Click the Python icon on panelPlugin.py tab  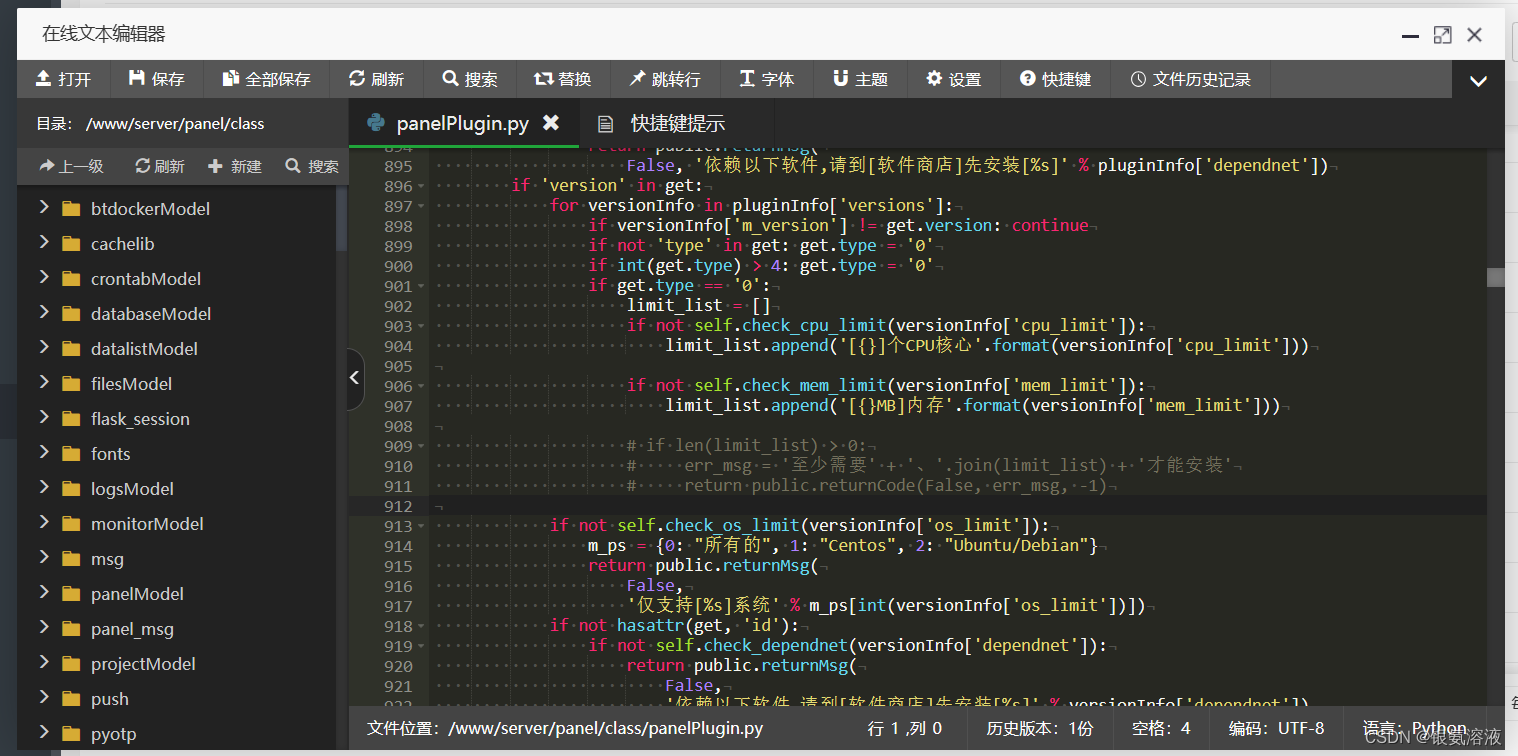coord(377,123)
